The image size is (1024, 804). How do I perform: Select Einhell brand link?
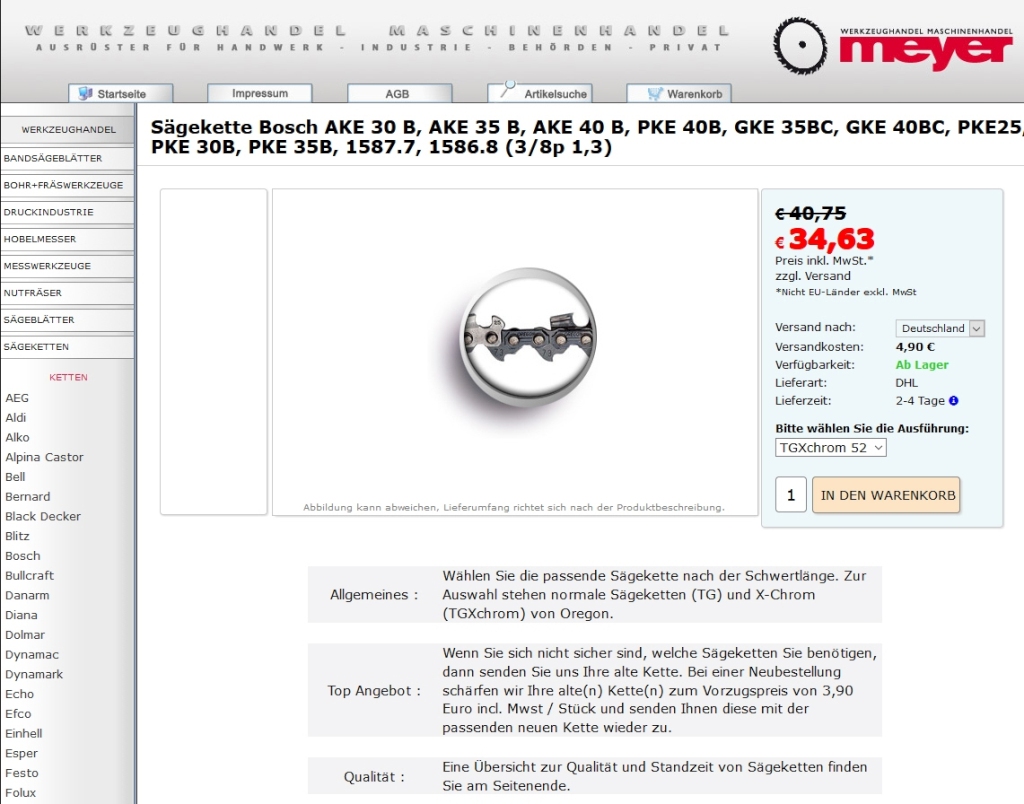pos(24,733)
